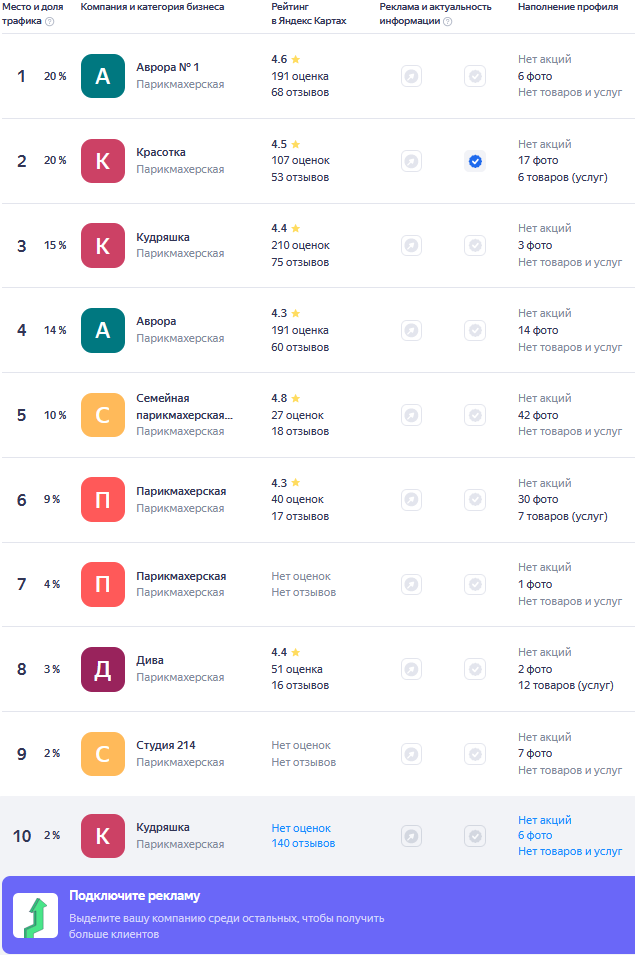This screenshot has width=635, height=955.
Task: Click the 'Подключите рекламу' banner heading
Action: 135,896
